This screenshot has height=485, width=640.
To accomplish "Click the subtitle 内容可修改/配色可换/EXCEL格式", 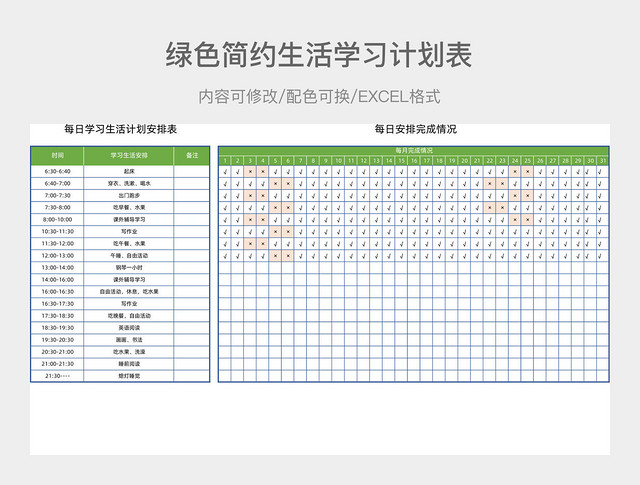I will click(x=320, y=97).
